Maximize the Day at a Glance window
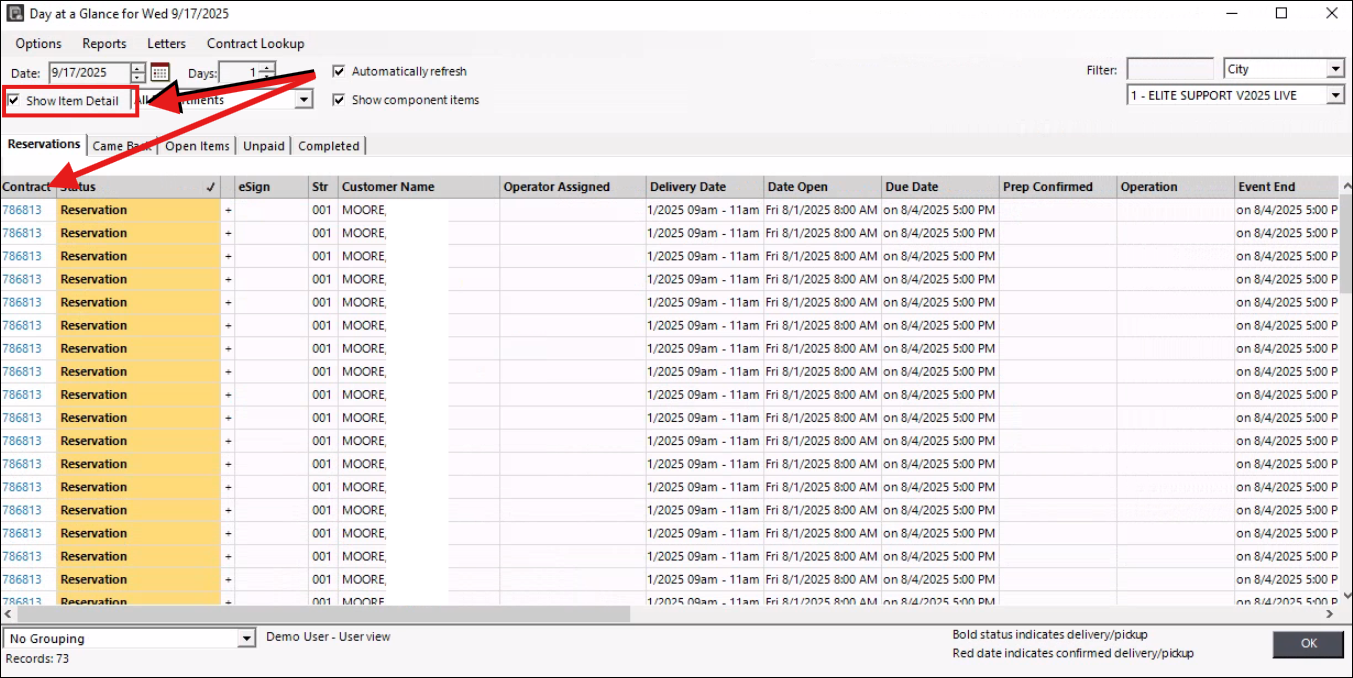Viewport: 1353px width, 678px height. (1281, 14)
